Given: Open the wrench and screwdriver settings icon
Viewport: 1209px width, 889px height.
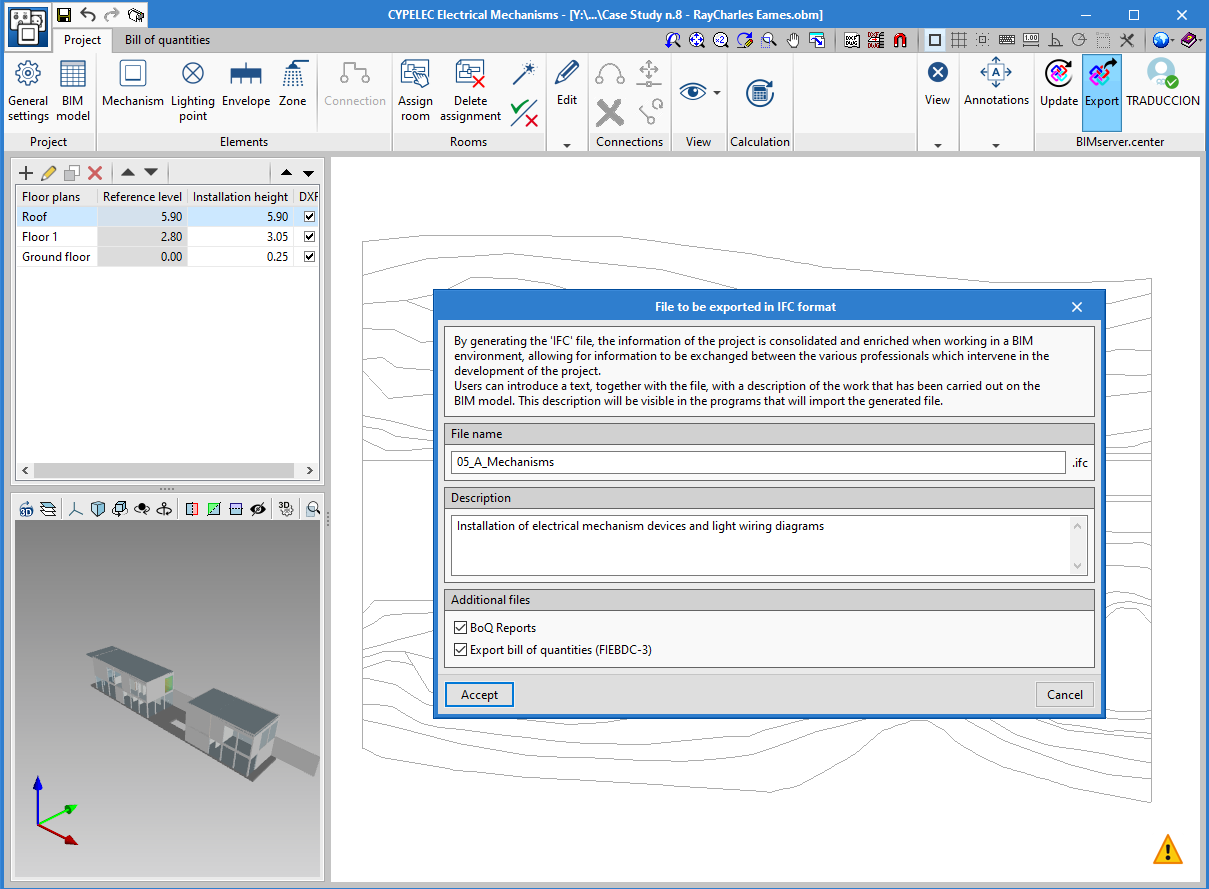Looking at the screenshot, I should pyautogui.click(x=1127, y=40).
